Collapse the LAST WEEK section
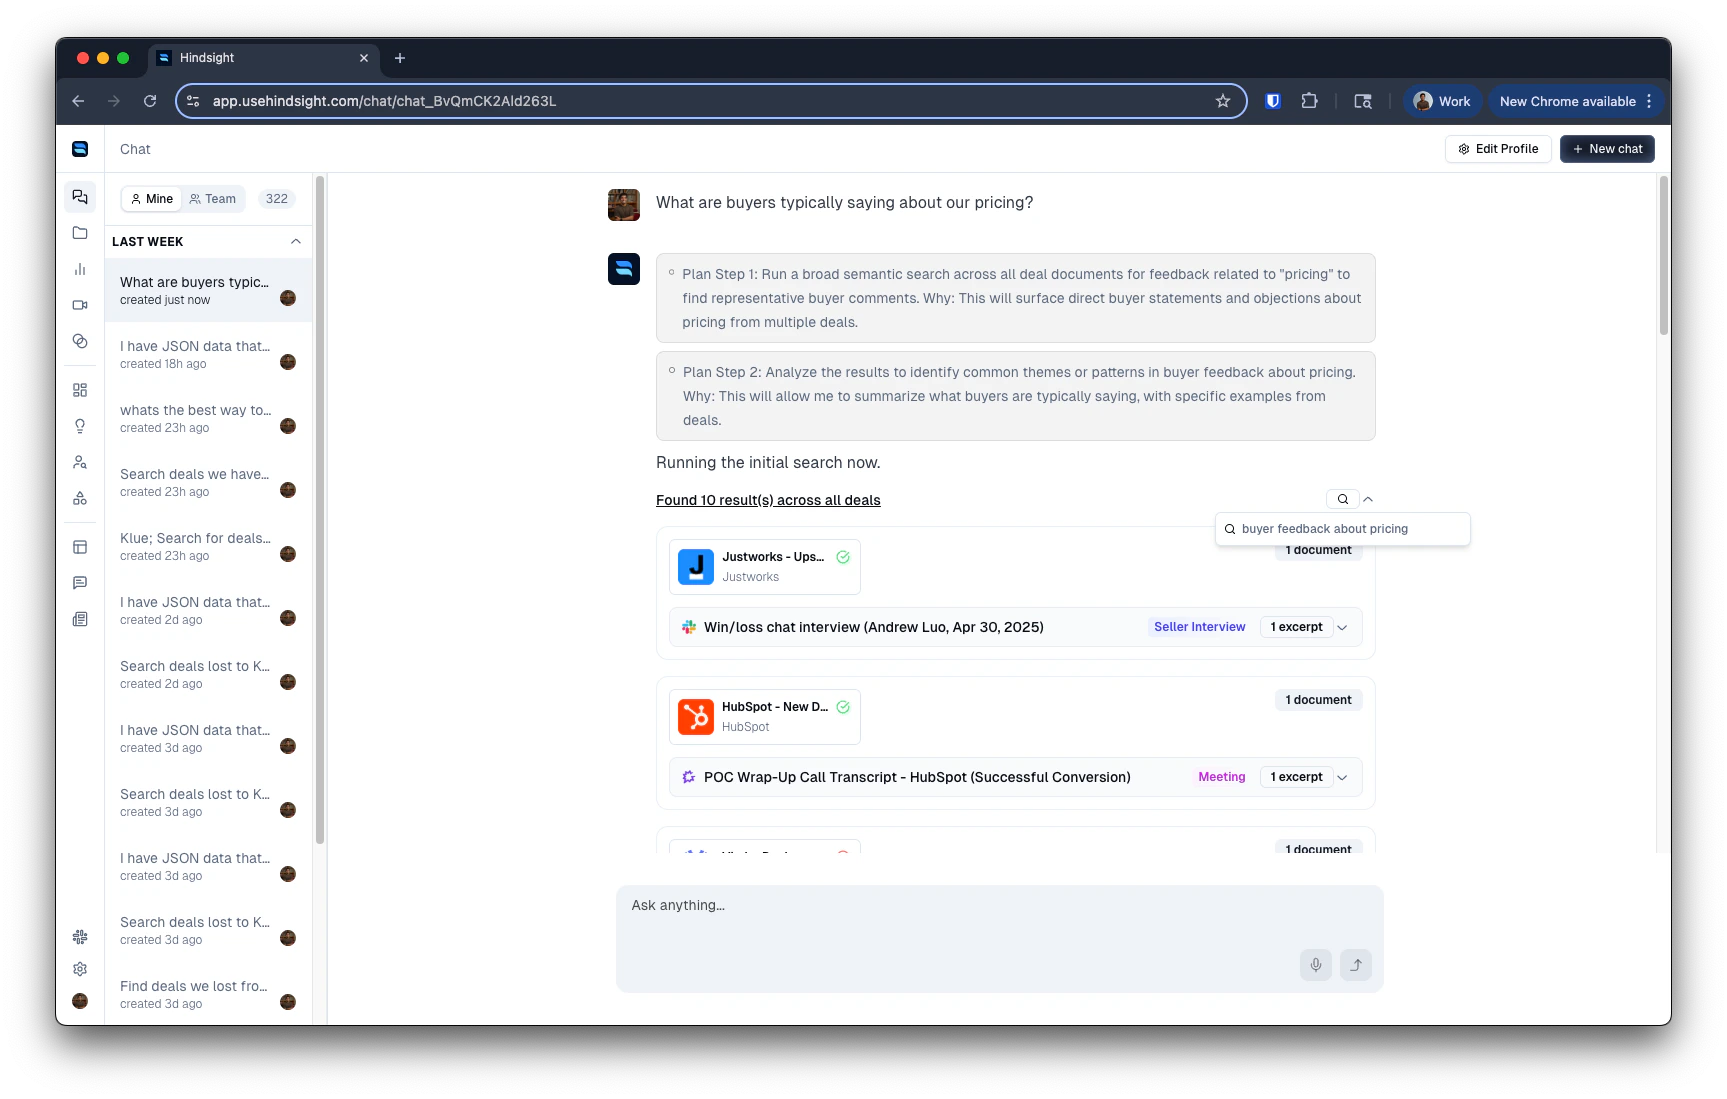 click(x=295, y=241)
